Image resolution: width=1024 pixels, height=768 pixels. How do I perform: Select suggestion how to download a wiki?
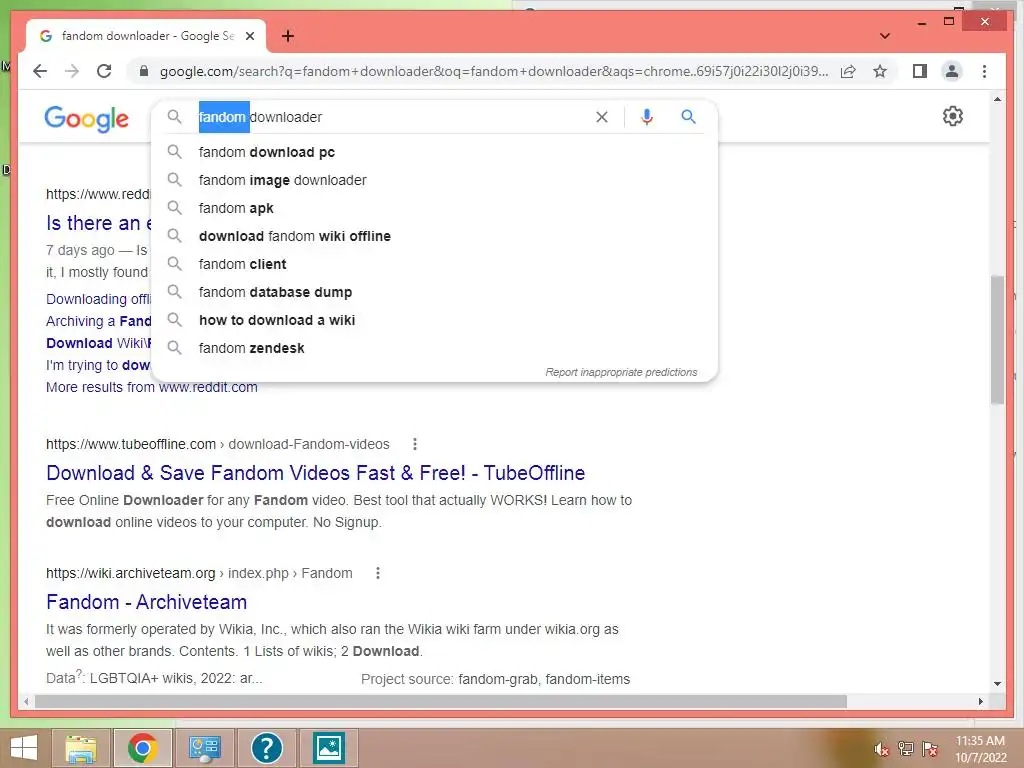click(434, 321)
